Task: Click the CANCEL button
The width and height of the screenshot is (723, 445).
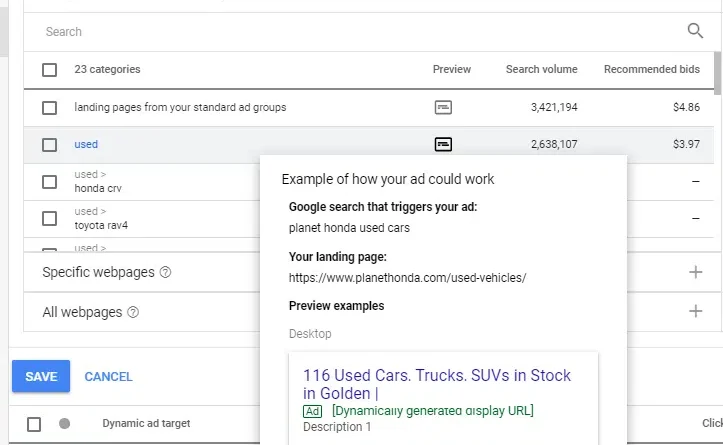Action: click(108, 377)
